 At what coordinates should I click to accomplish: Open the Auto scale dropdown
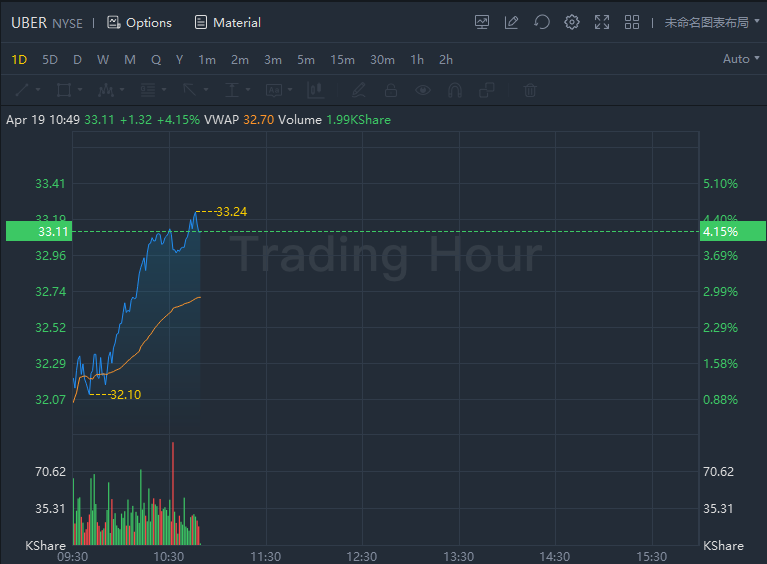tap(740, 59)
